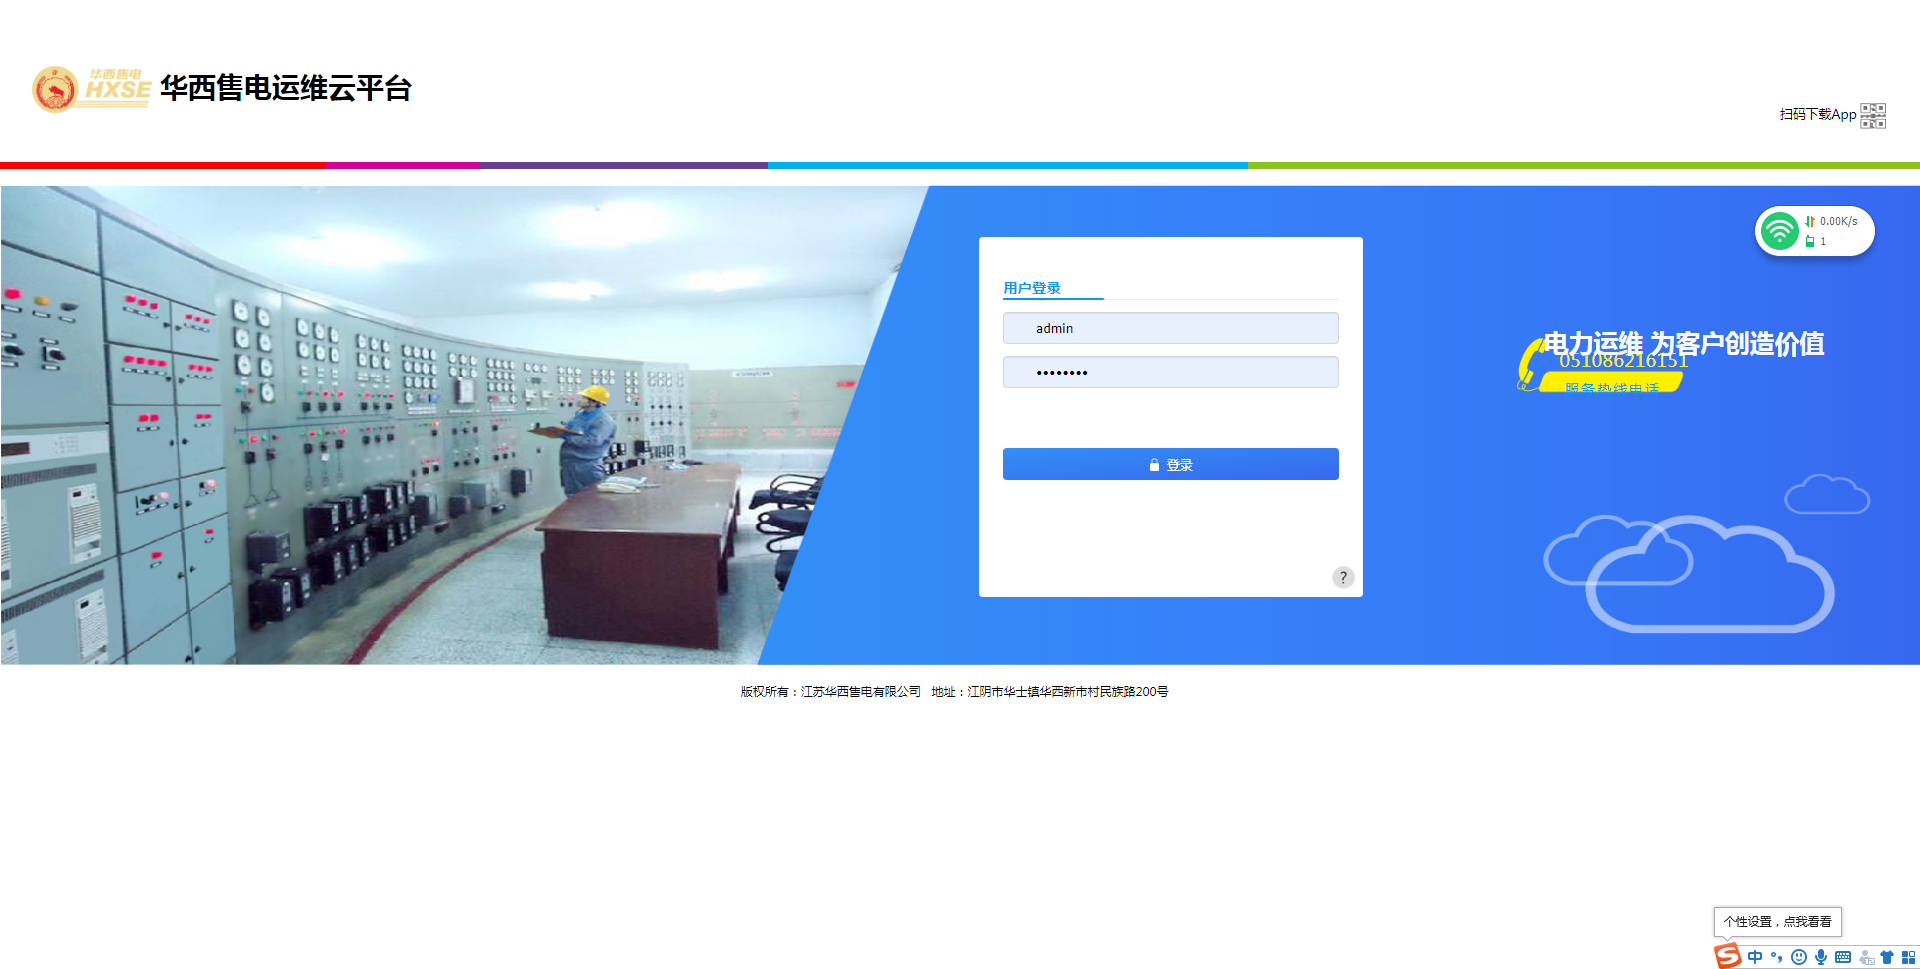
Task: Open the Sogou emoji smiley panel
Action: (1799, 957)
